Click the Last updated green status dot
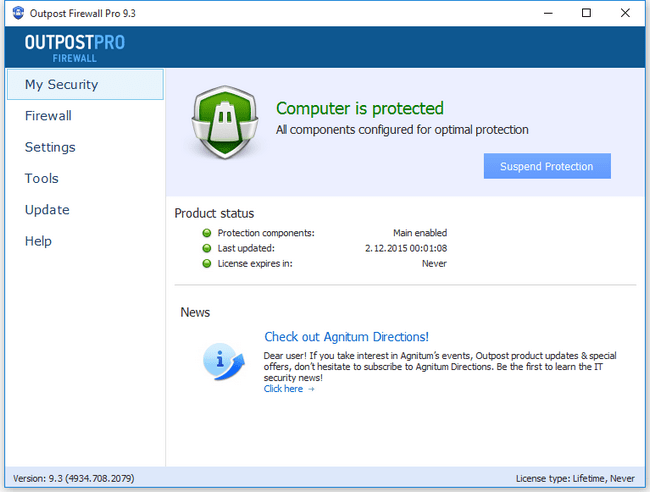This screenshot has height=492, width=650. click(x=206, y=248)
